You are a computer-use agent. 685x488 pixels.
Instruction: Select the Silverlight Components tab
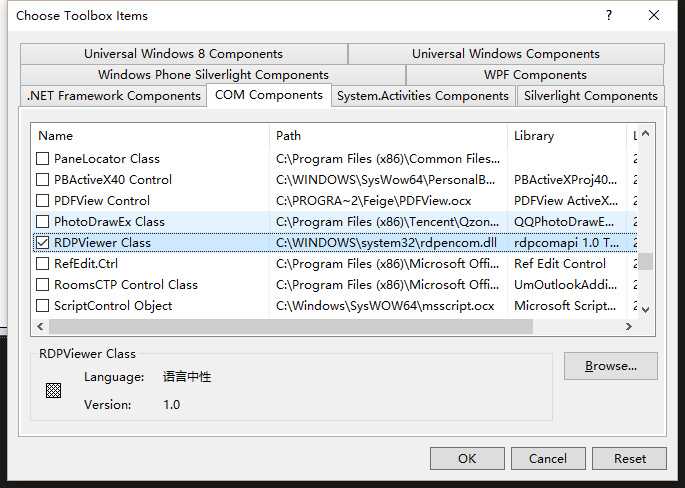[x=590, y=96]
